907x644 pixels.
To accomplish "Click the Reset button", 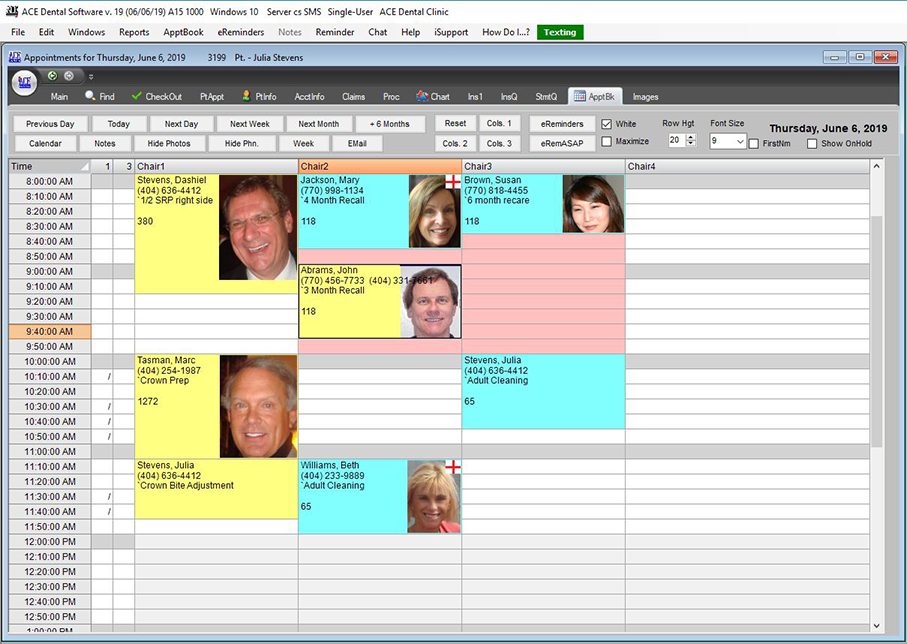I will click(455, 123).
